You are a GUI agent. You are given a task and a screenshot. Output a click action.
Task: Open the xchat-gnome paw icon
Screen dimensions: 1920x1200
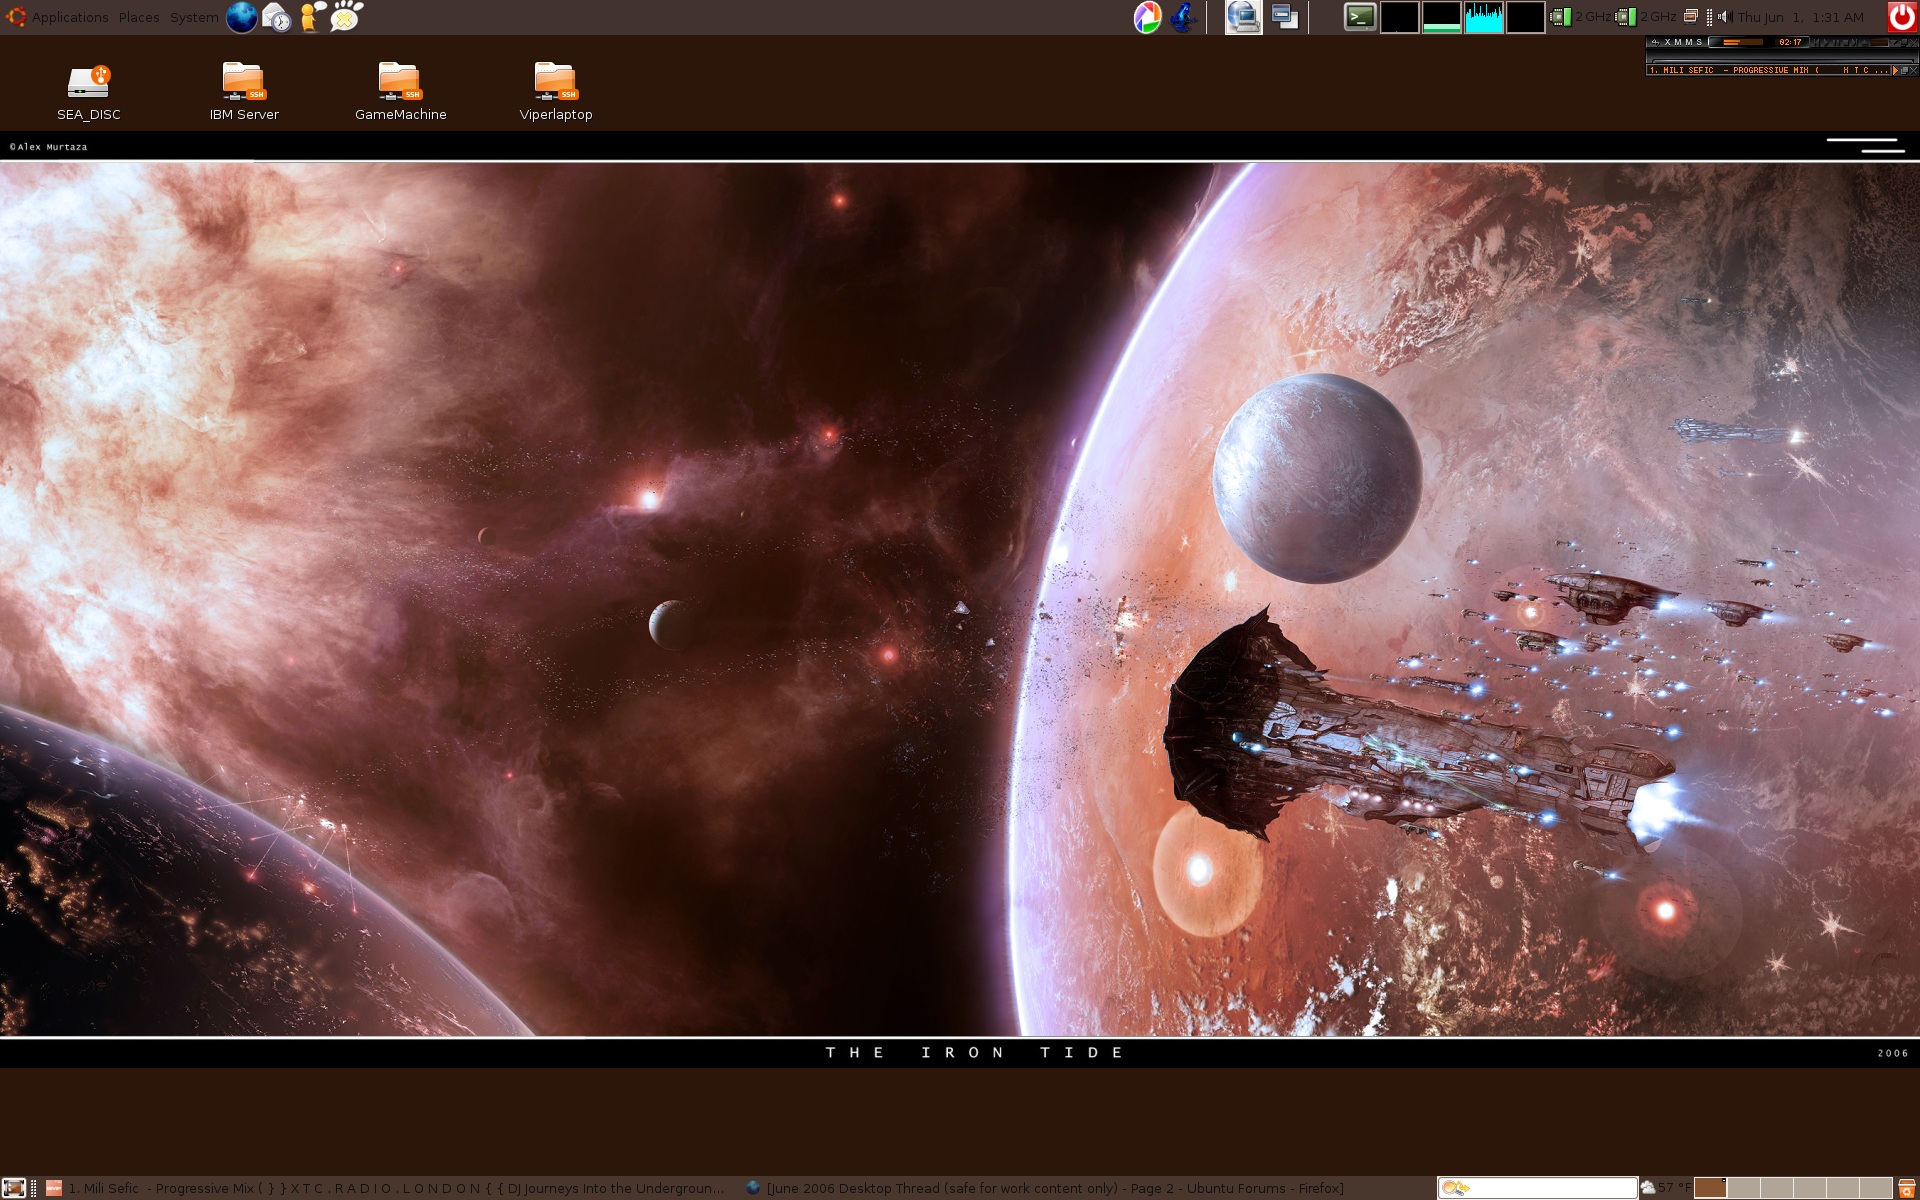point(346,17)
